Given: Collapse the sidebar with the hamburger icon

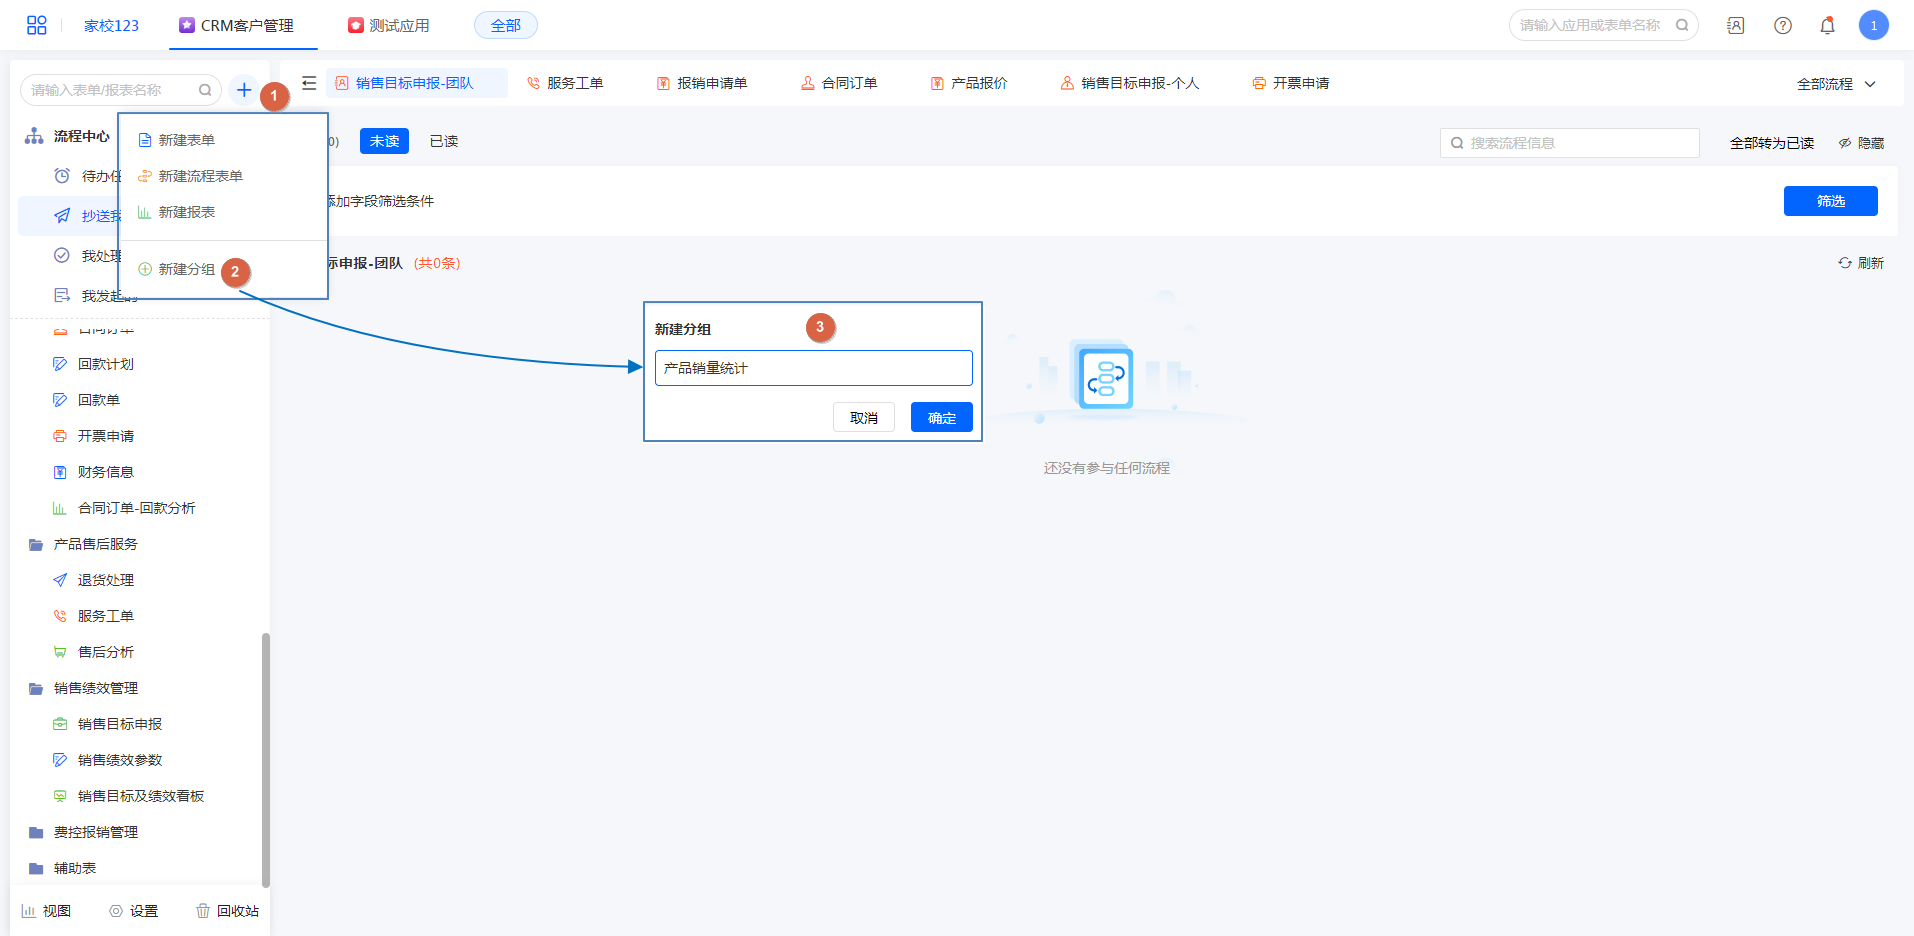Looking at the screenshot, I should (309, 83).
